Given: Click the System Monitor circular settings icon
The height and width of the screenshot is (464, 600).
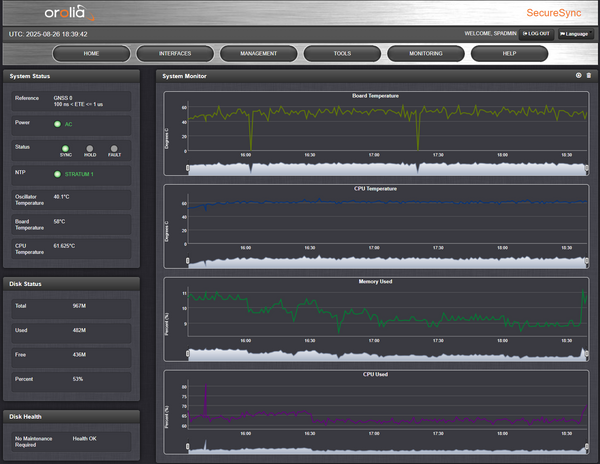Looking at the screenshot, I should (x=579, y=76).
